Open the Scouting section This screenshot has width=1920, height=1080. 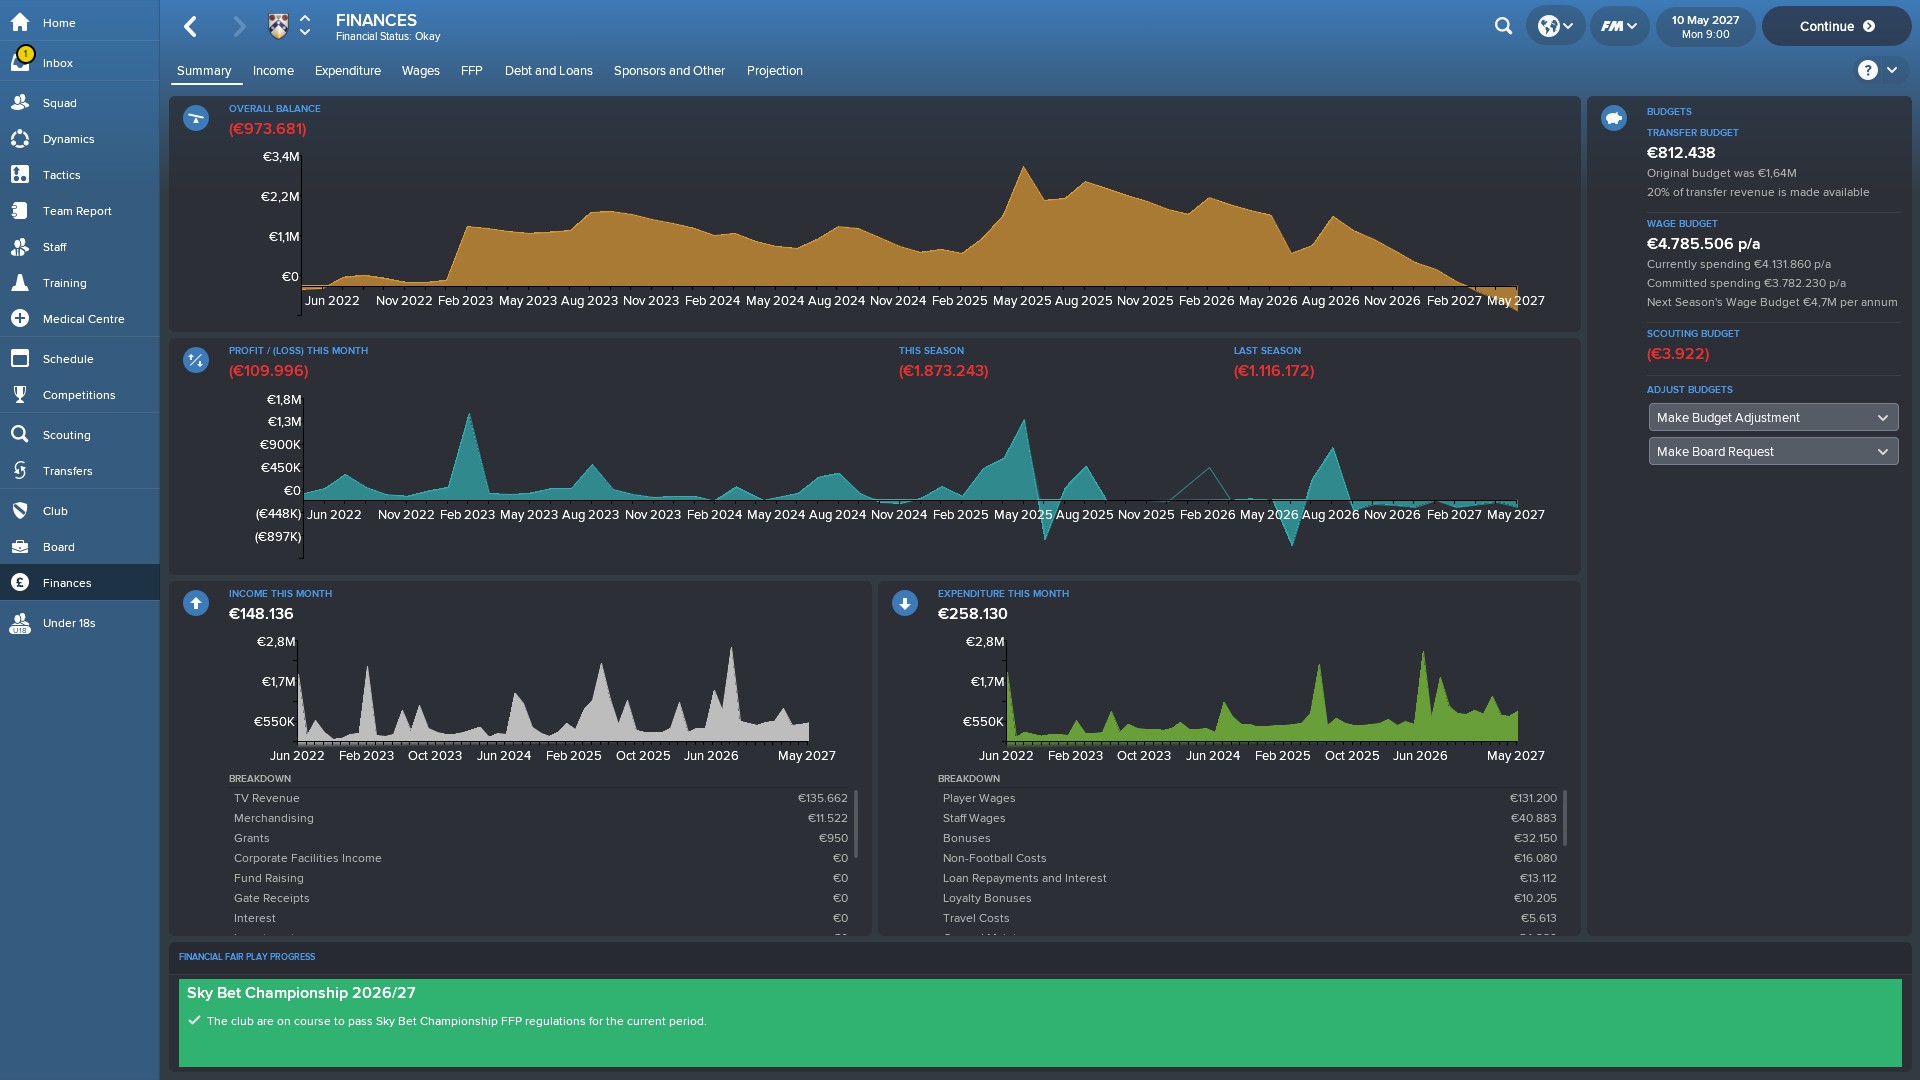pyautogui.click(x=66, y=435)
